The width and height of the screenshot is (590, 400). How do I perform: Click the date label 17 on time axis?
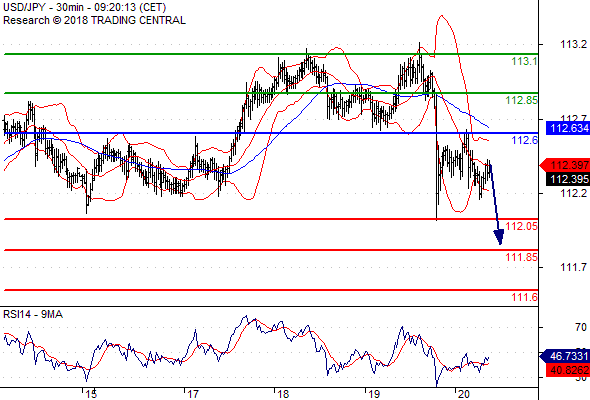(193, 394)
